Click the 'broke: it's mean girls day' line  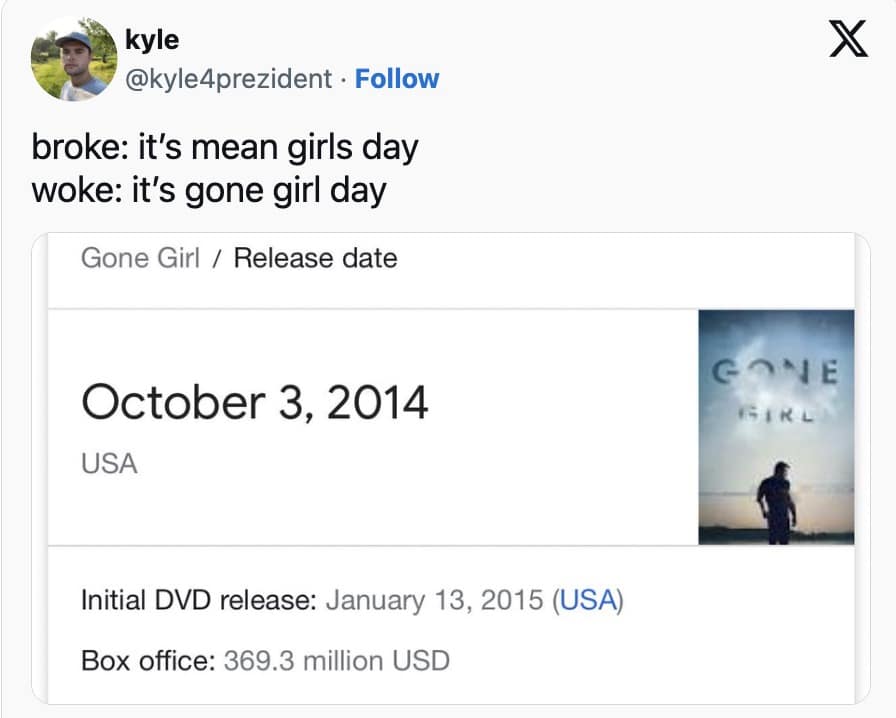coord(224,147)
